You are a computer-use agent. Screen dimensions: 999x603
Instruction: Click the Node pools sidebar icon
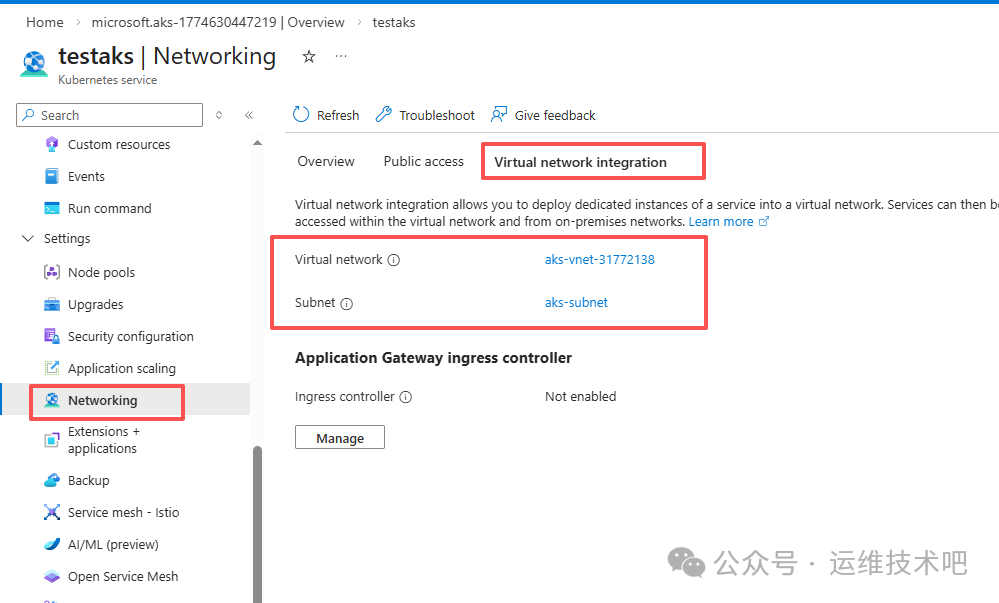point(52,271)
